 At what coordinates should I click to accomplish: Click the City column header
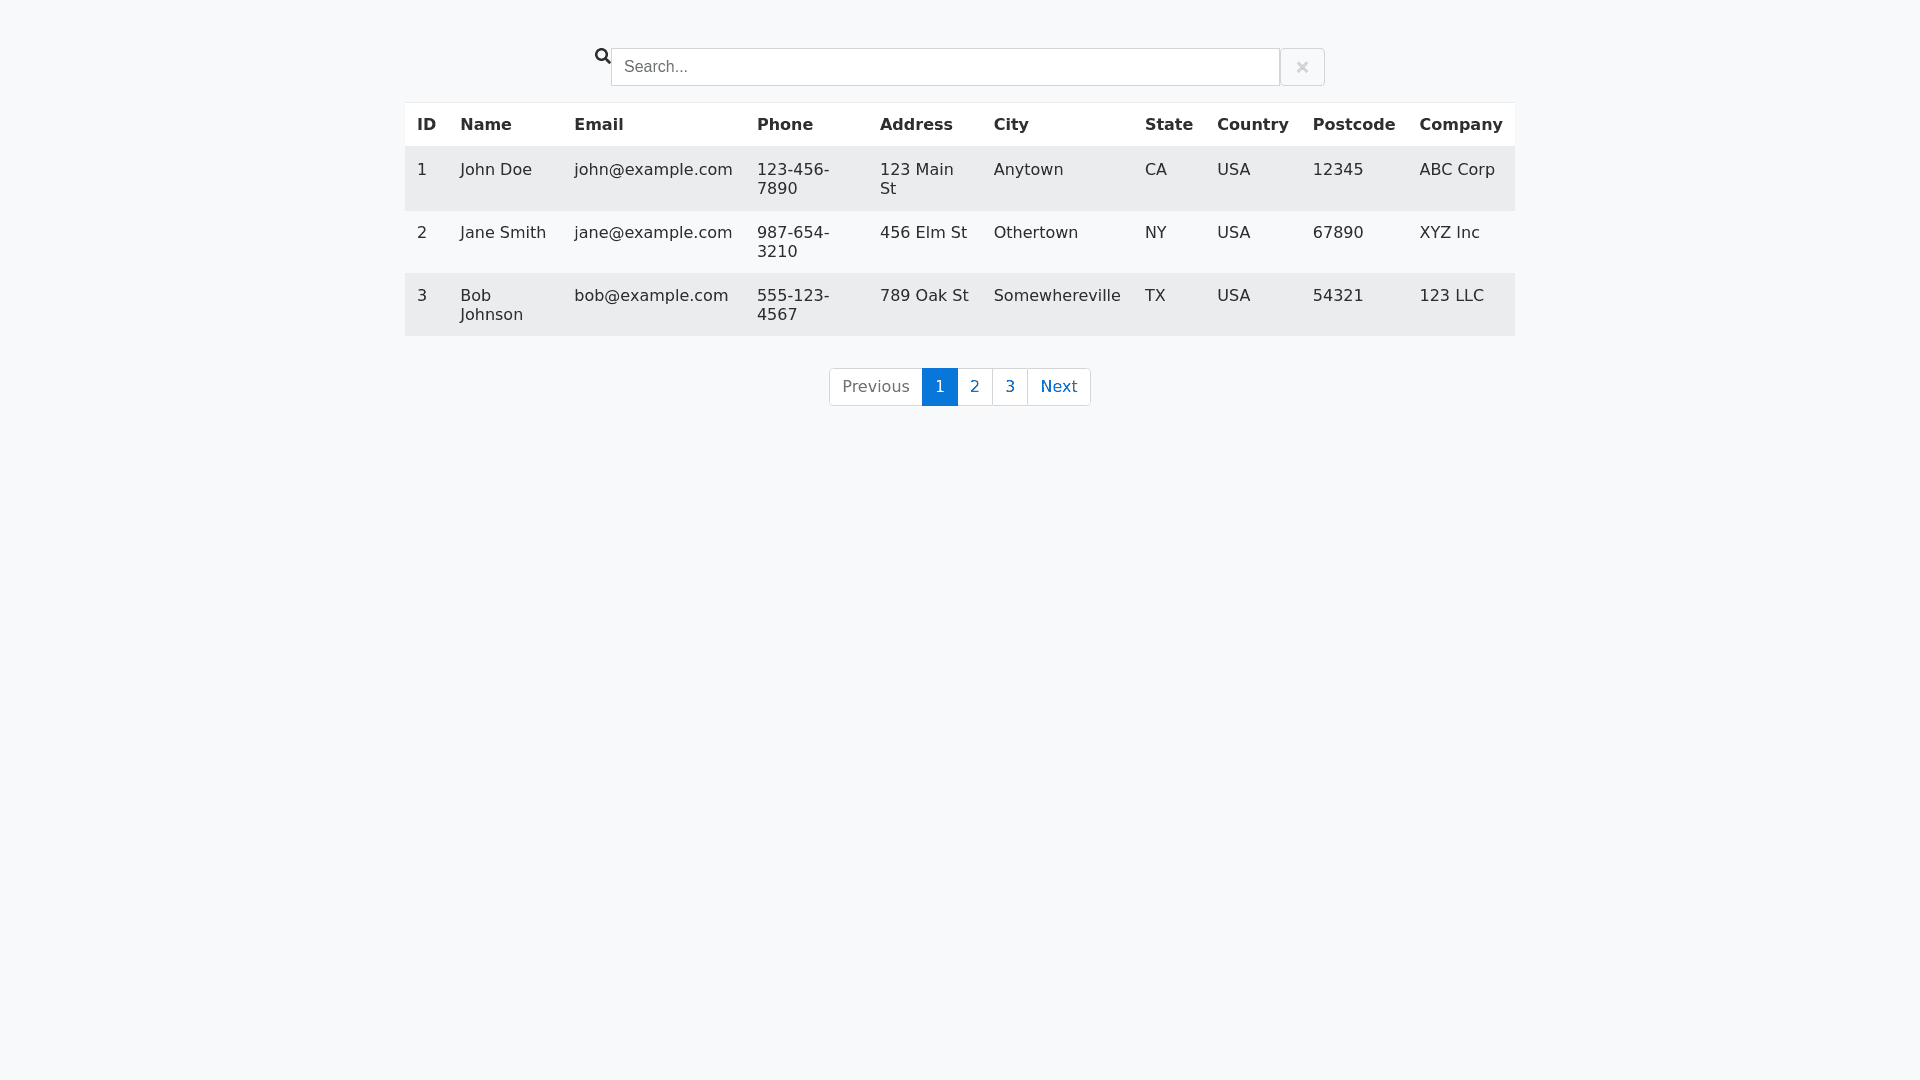[1010, 125]
